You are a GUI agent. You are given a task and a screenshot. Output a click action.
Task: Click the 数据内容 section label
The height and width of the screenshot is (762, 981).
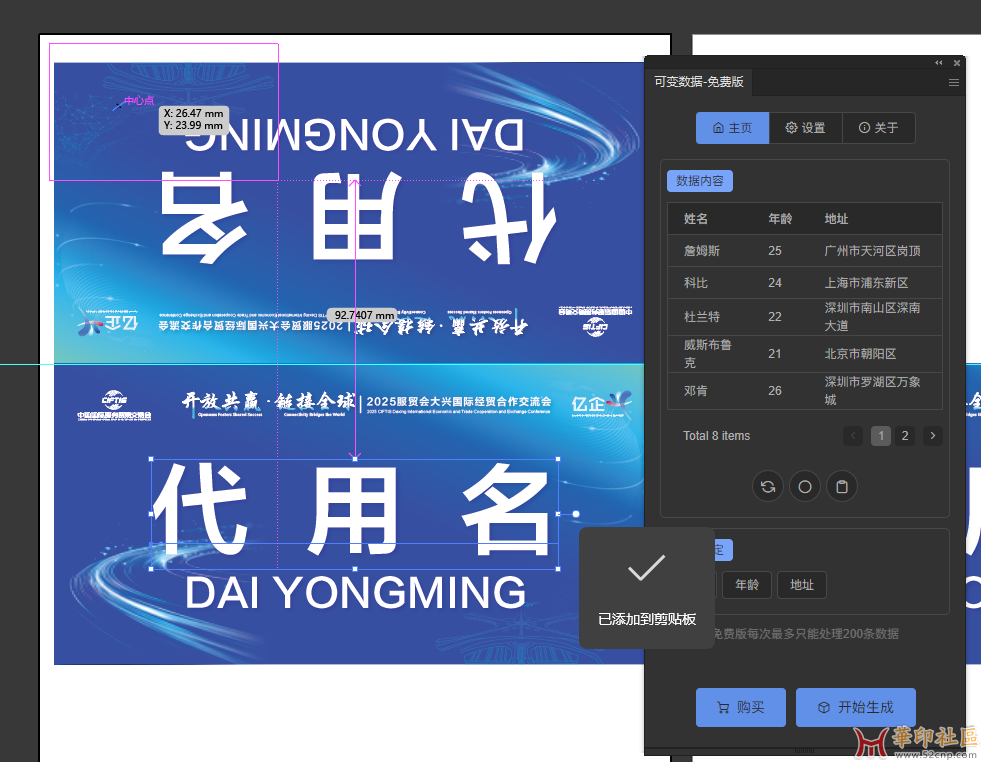[700, 181]
